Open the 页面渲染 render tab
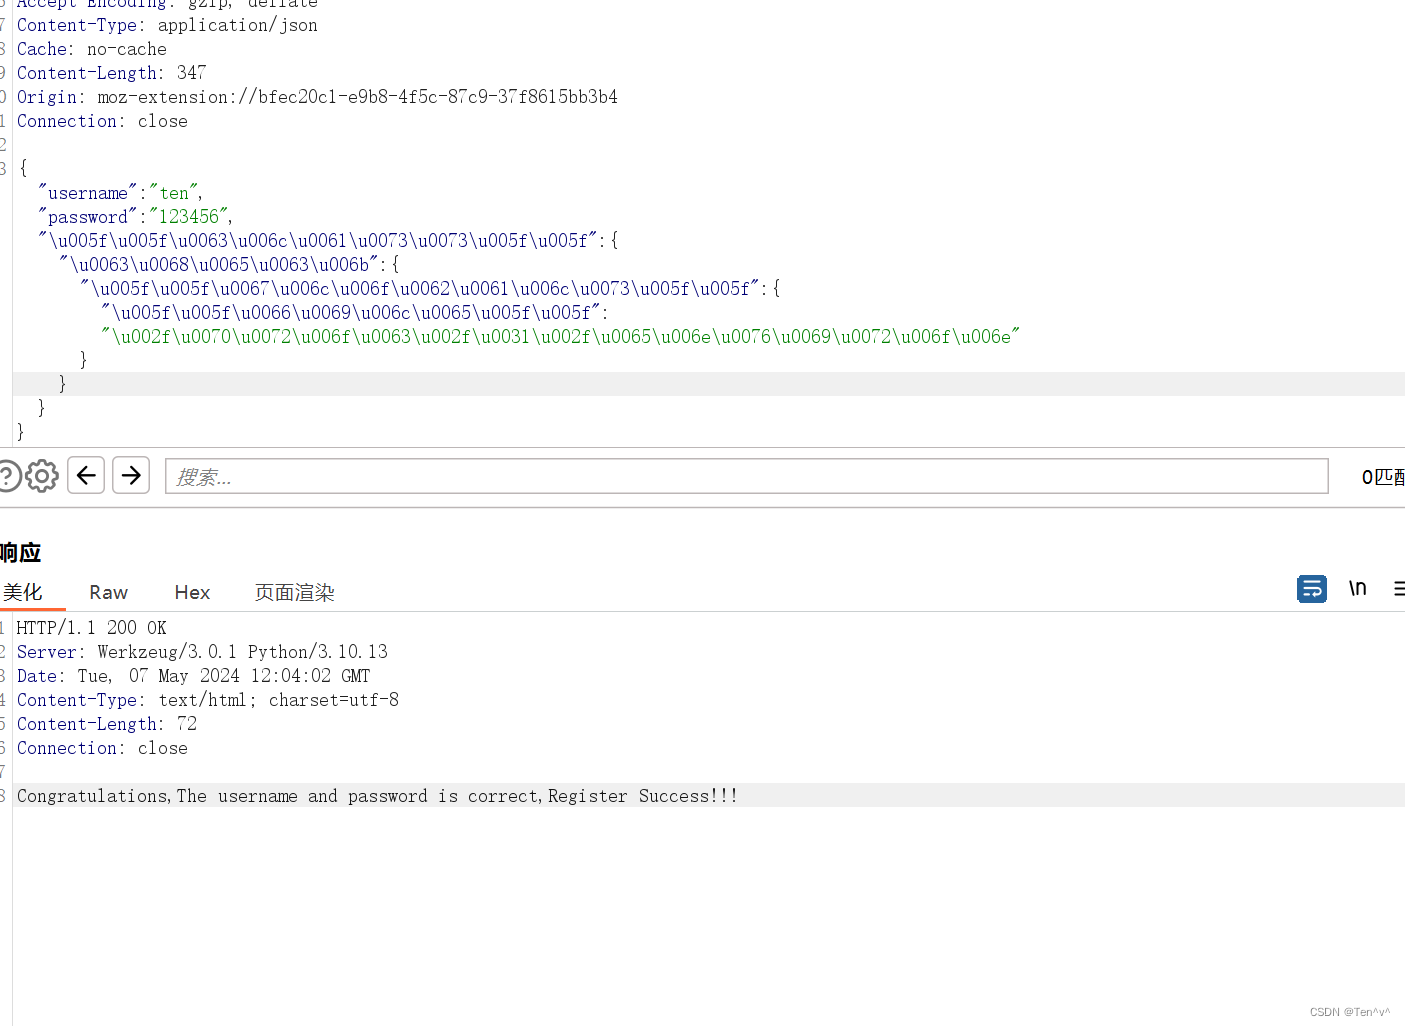This screenshot has height=1026, width=1405. (x=294, y=592)
